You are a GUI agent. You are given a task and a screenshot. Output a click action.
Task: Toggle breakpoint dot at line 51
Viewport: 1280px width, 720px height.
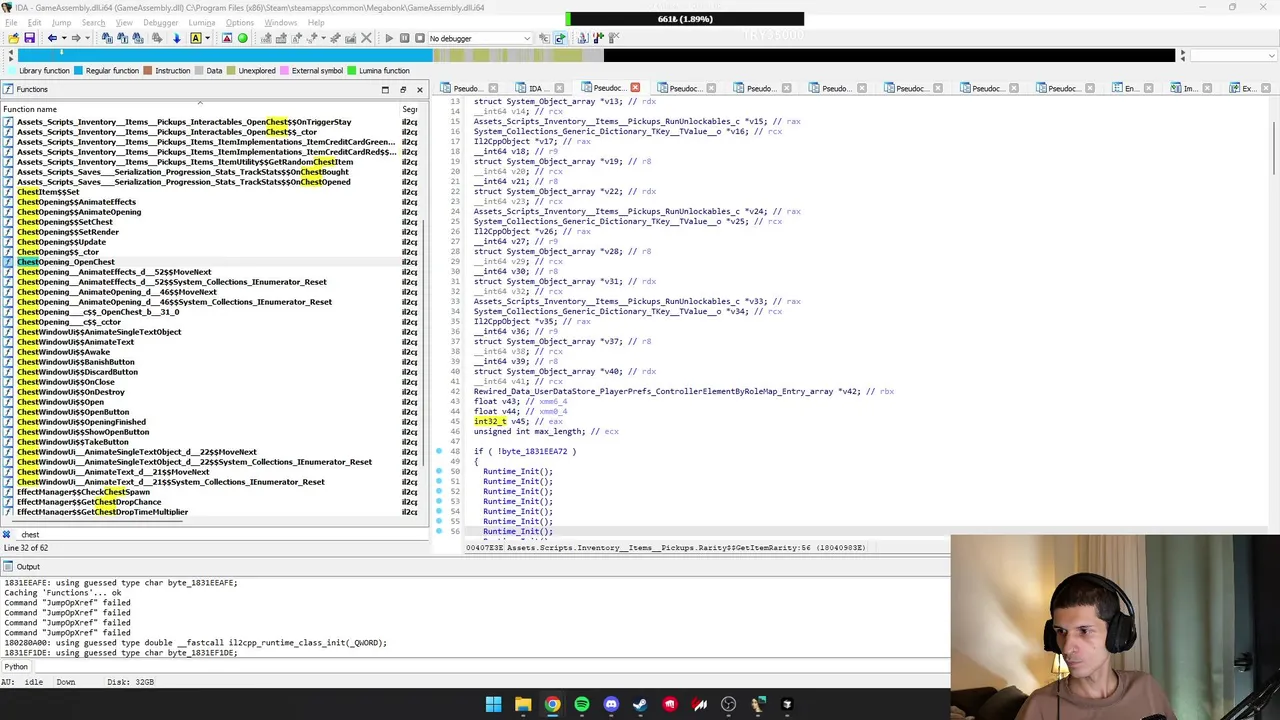tap(439, 481)
